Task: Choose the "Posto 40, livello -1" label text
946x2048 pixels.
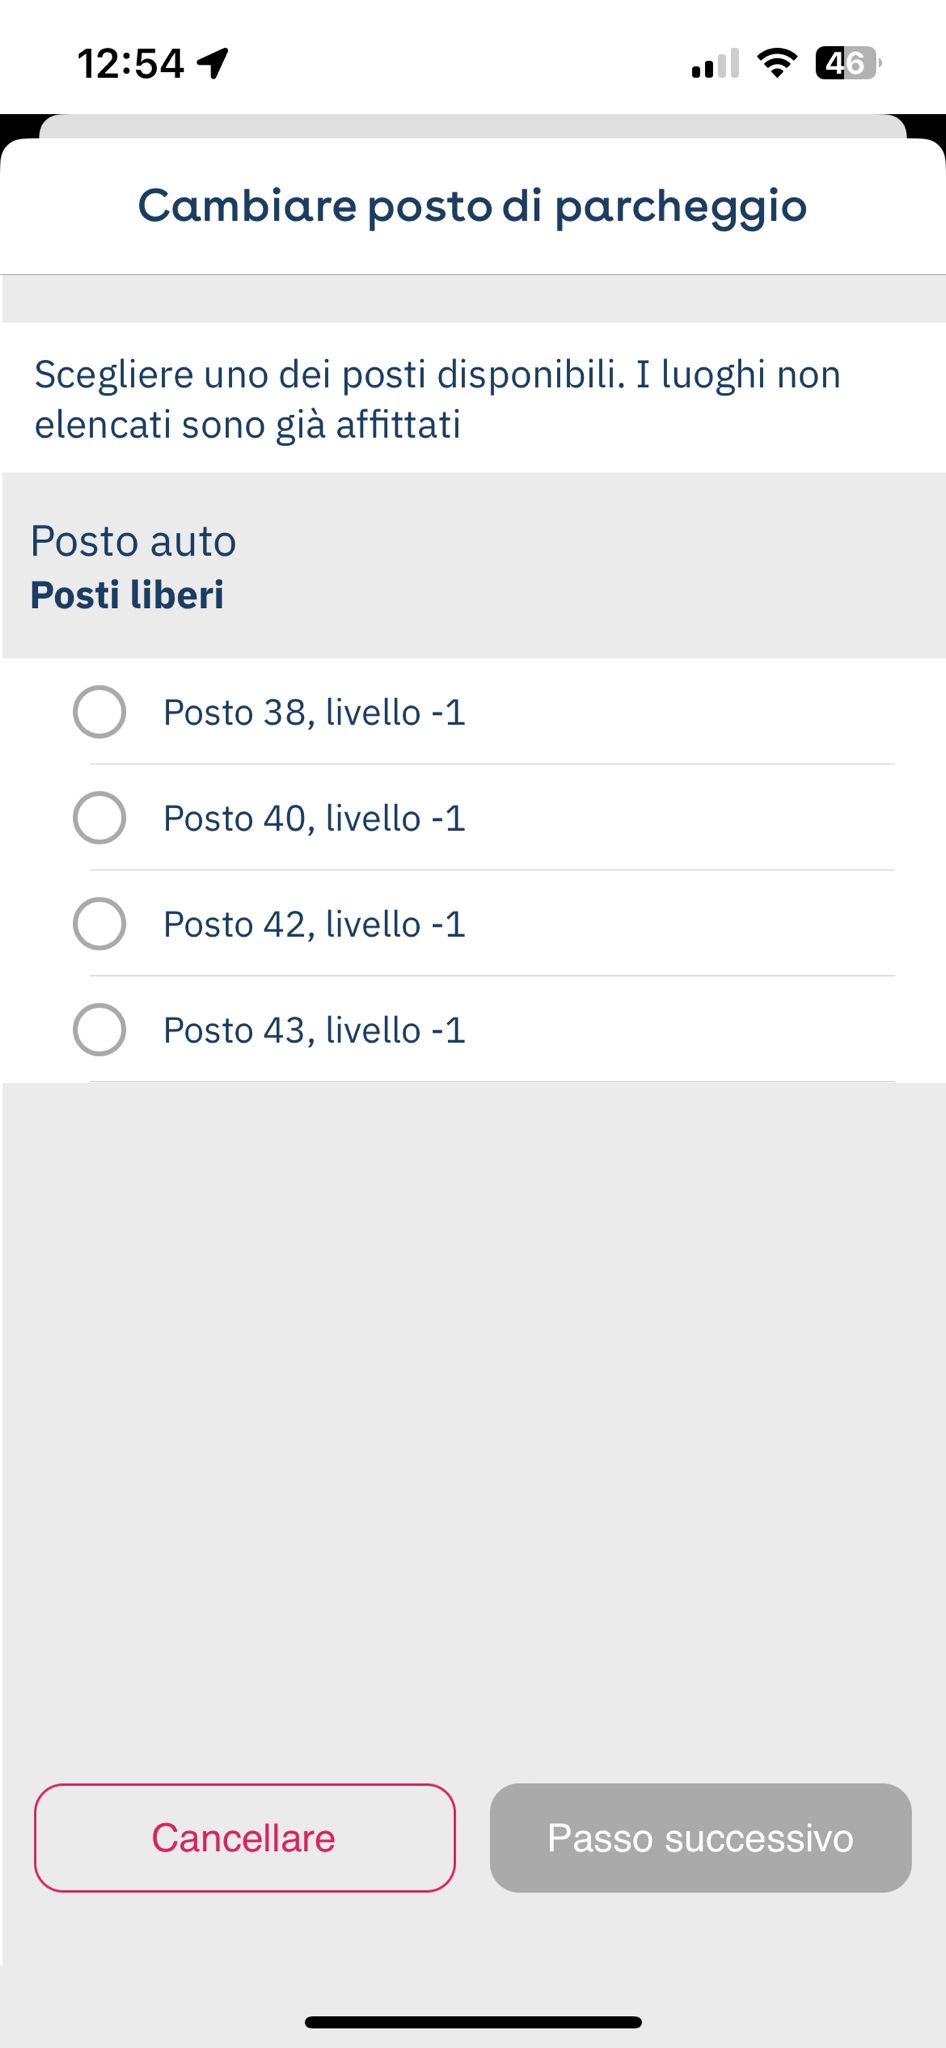Action: [315, 819]
